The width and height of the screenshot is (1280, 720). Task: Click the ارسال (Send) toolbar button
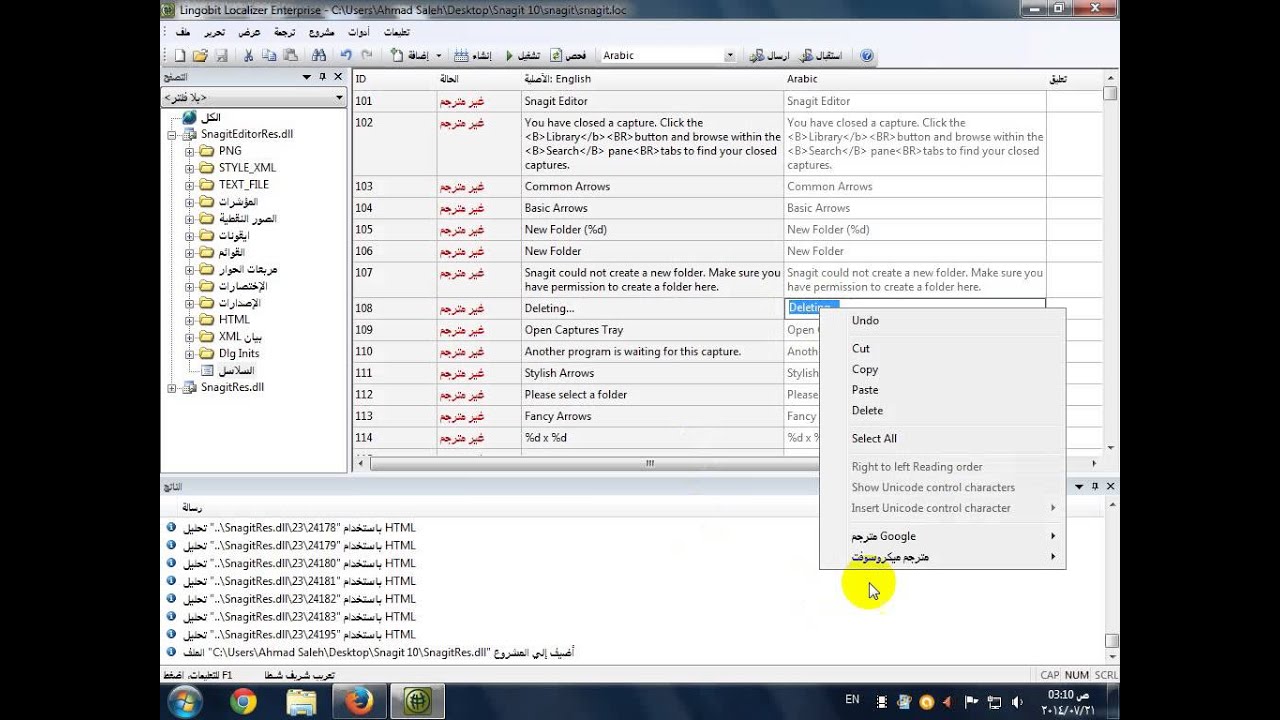768,56
